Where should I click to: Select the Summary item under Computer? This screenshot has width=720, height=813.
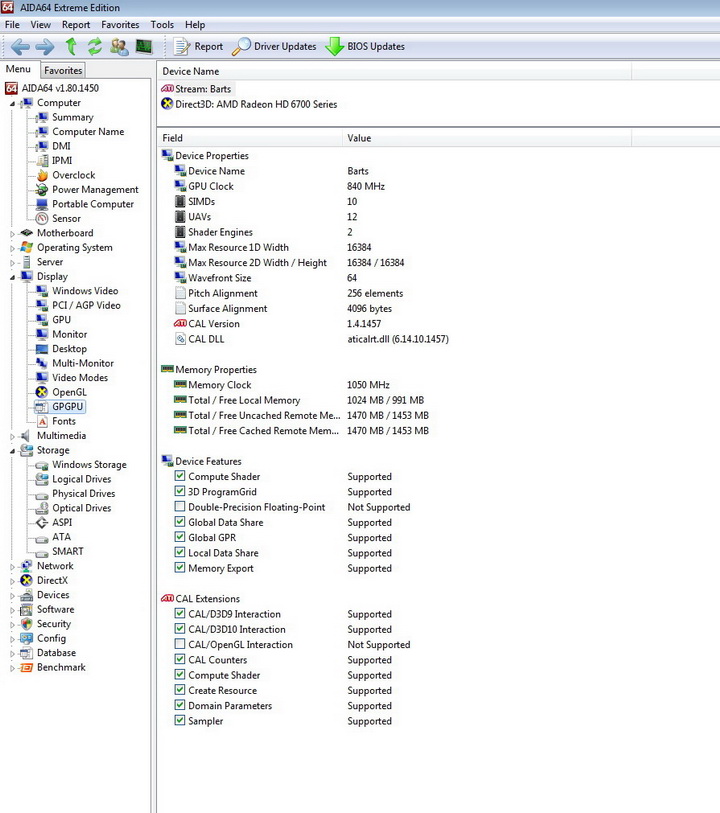click(x=73, y=117)
